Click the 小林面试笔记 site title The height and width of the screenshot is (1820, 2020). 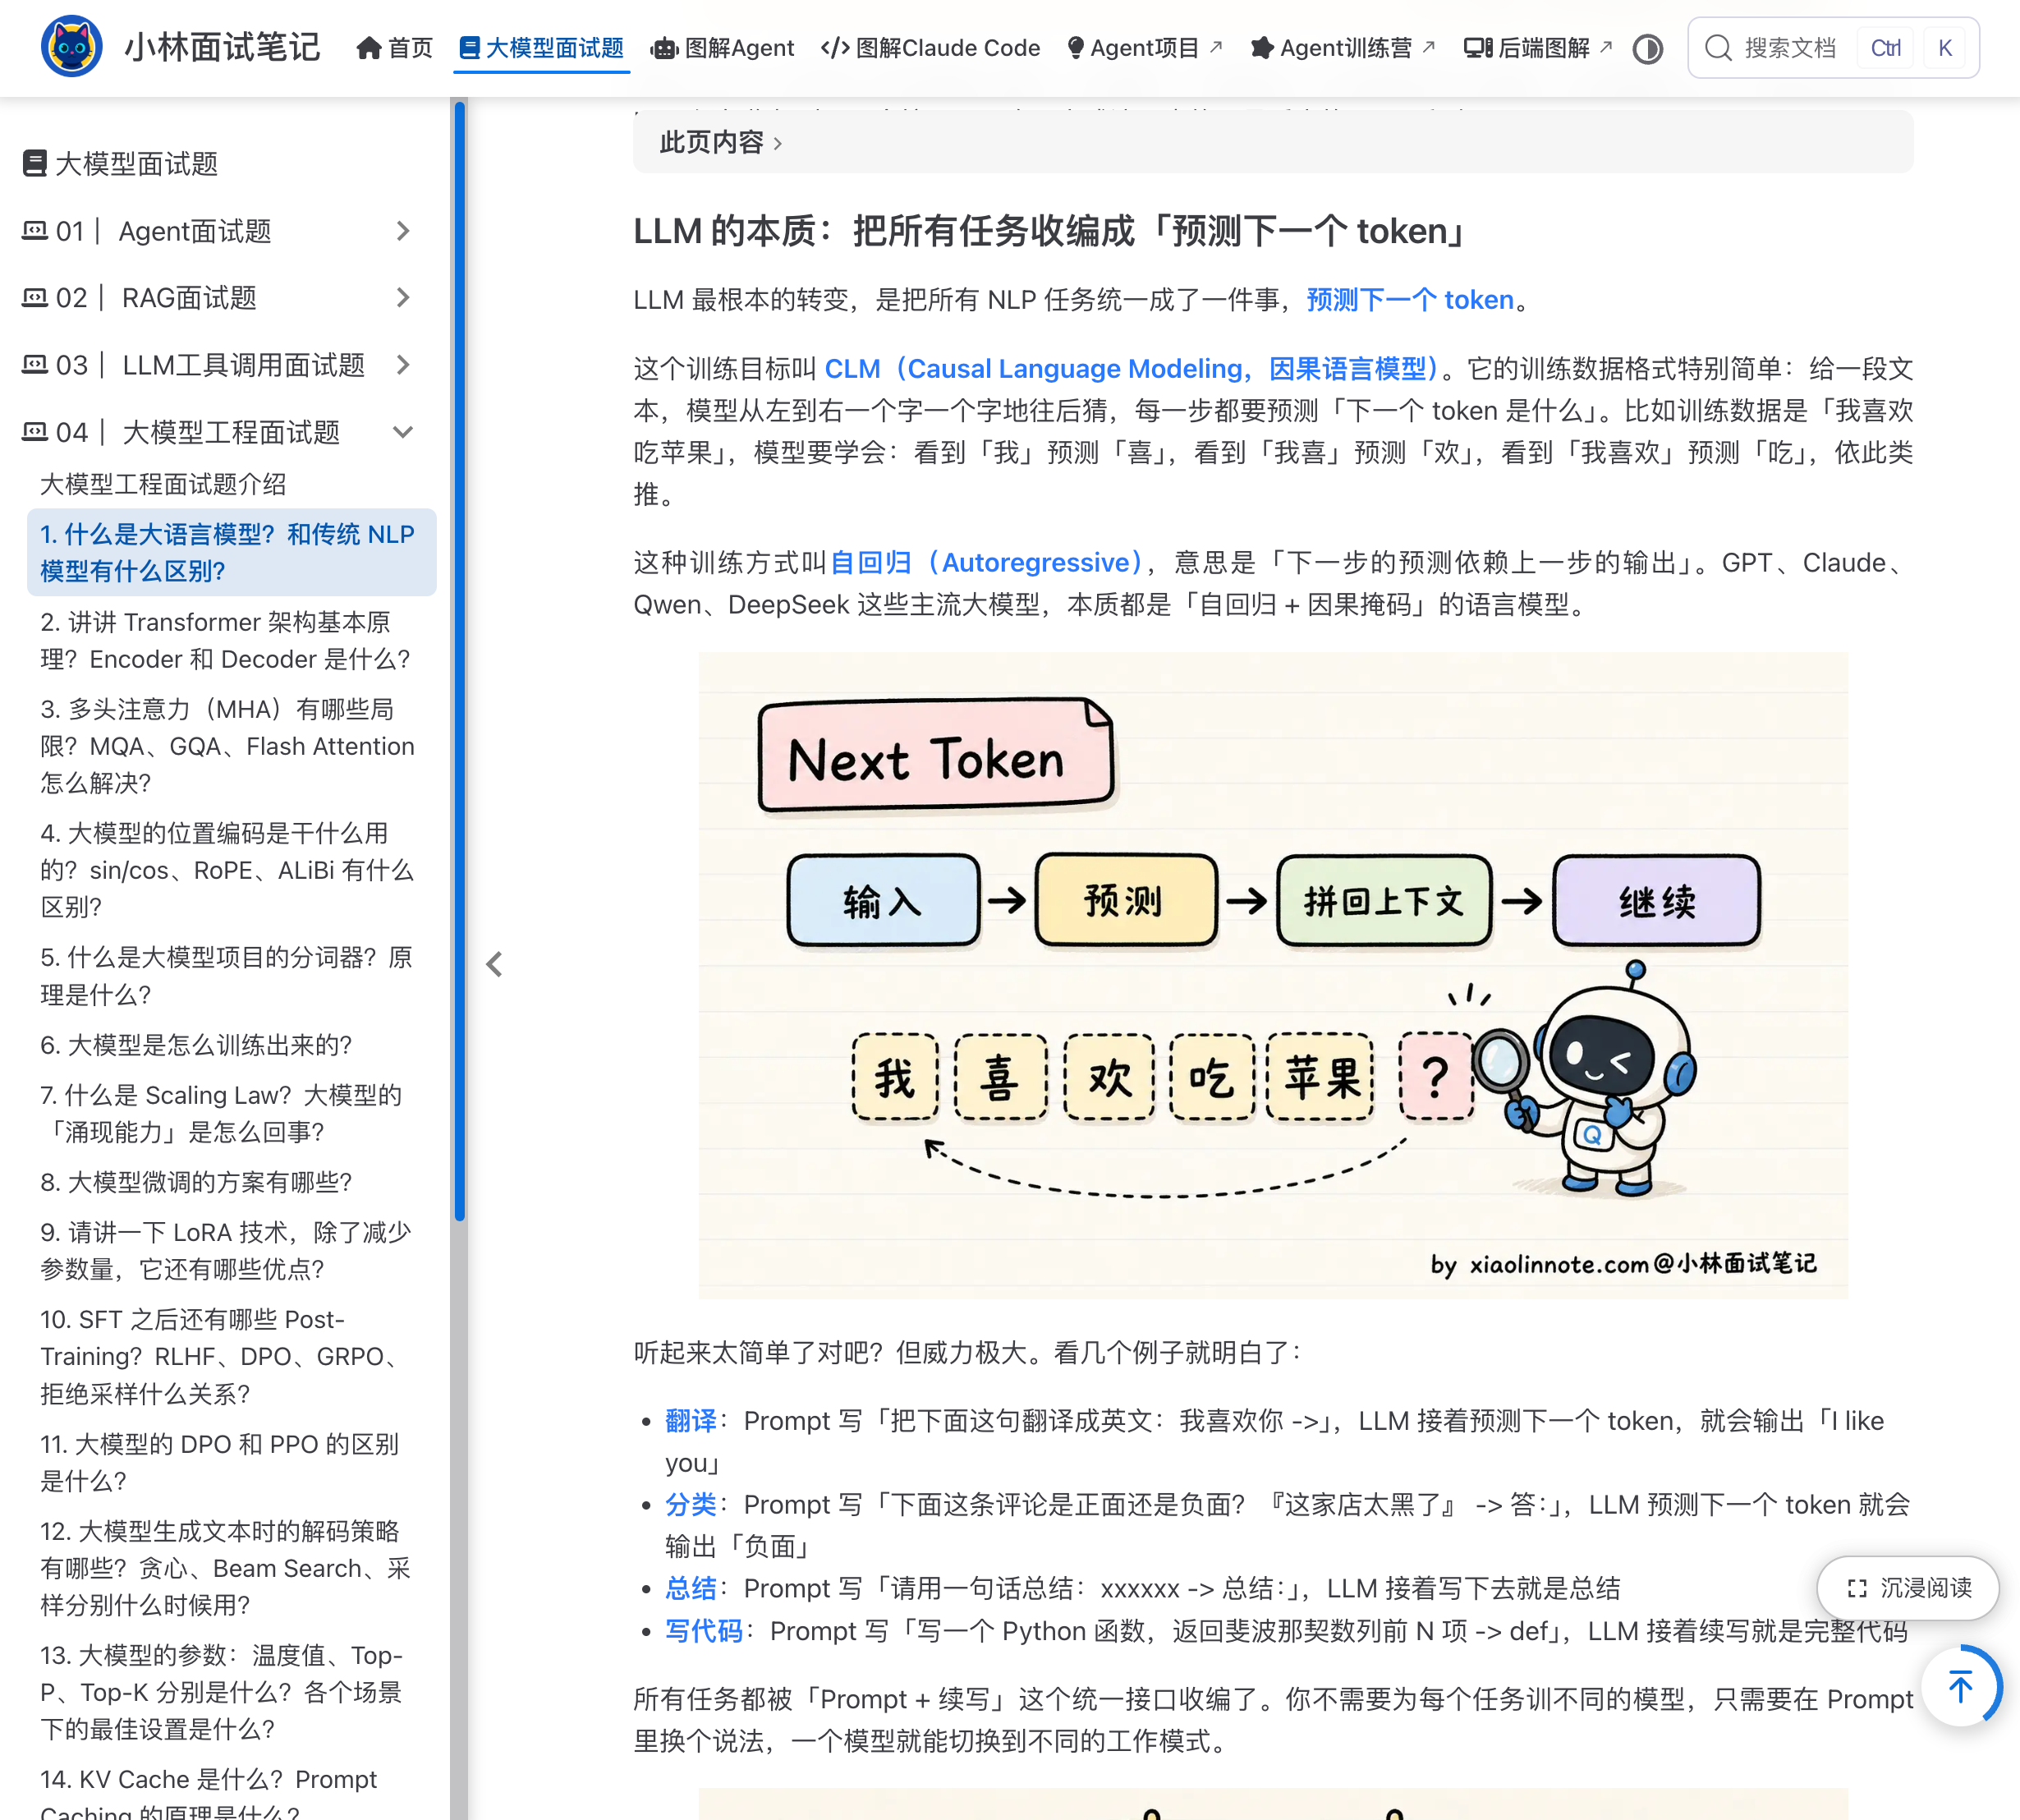pos(222,47)
